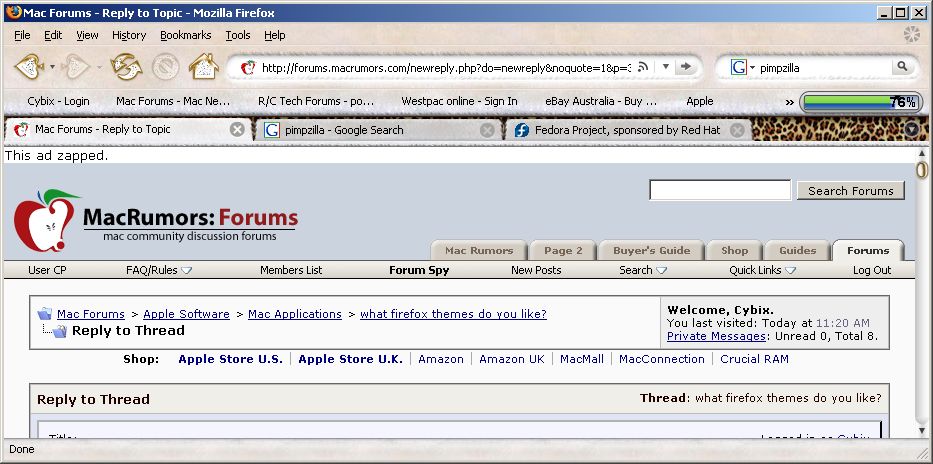933x464 pixels.
Task: Click Log Out
Action: tap(872, 270)
